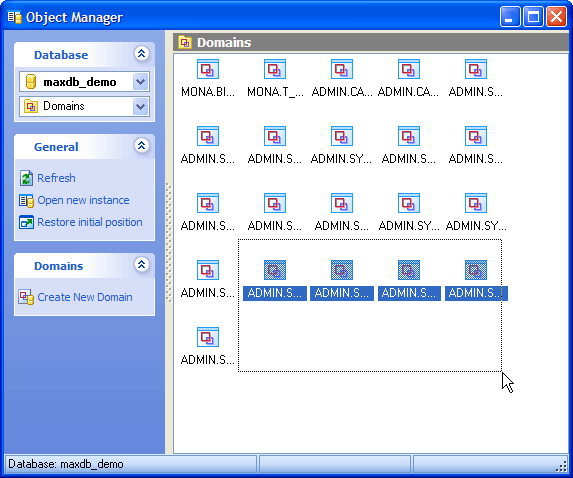Click the Create New Domain link
This screenshot has height=478, width=573.
tap(85, 297)
